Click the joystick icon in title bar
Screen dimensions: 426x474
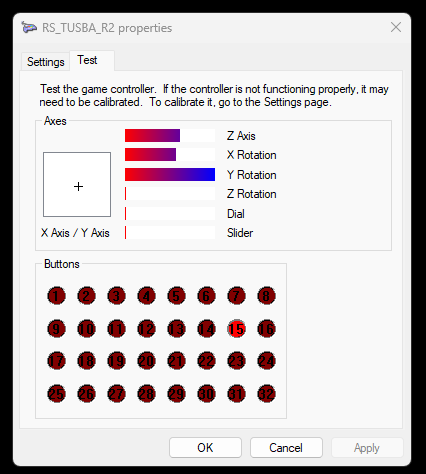[x=29, y=27]
